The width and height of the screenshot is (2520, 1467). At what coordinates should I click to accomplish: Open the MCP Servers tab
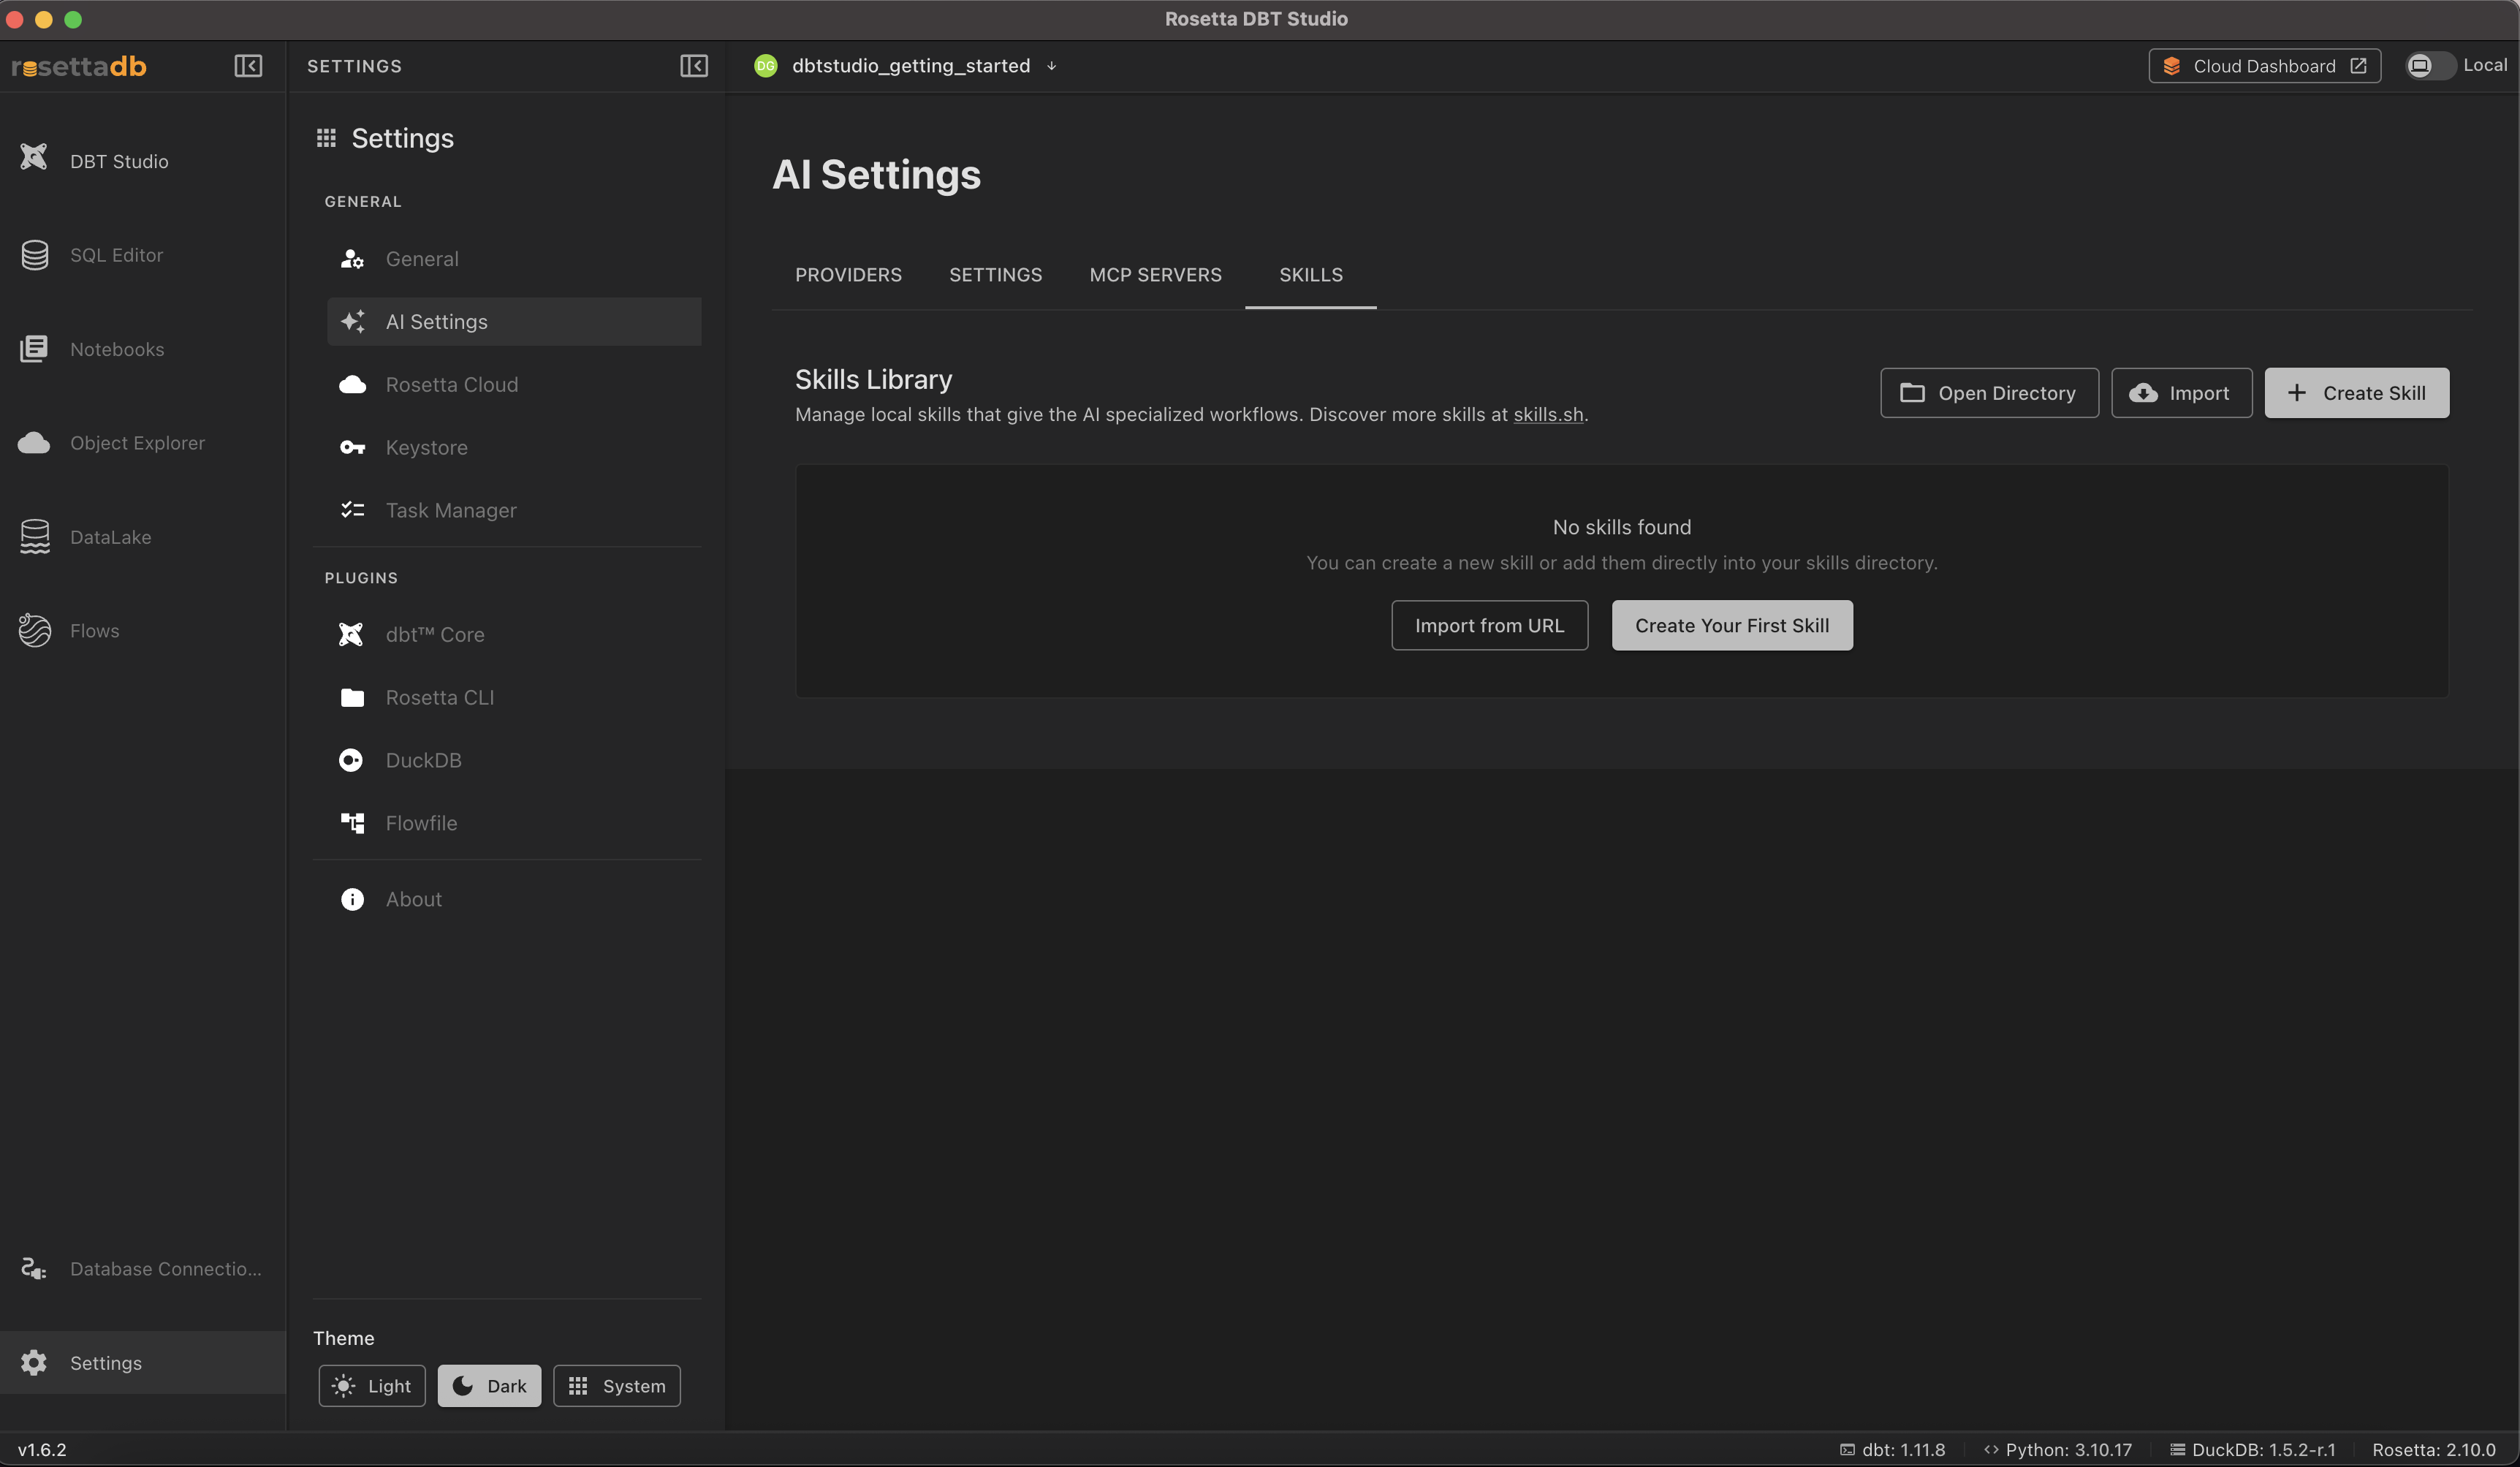point(1155,275)
